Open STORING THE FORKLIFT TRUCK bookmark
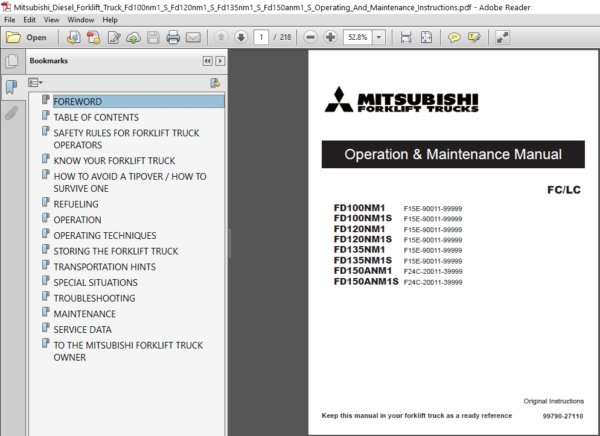 [116, 251]
